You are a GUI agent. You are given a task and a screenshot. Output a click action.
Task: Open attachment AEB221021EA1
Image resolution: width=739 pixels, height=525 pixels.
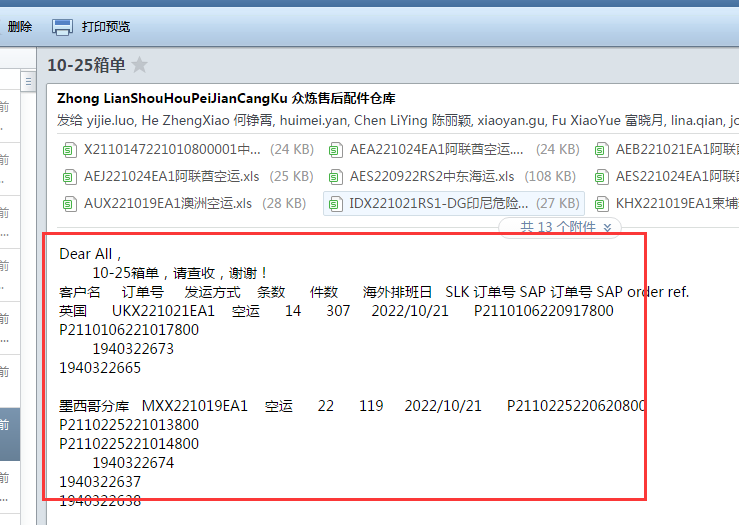pos(677,149)
